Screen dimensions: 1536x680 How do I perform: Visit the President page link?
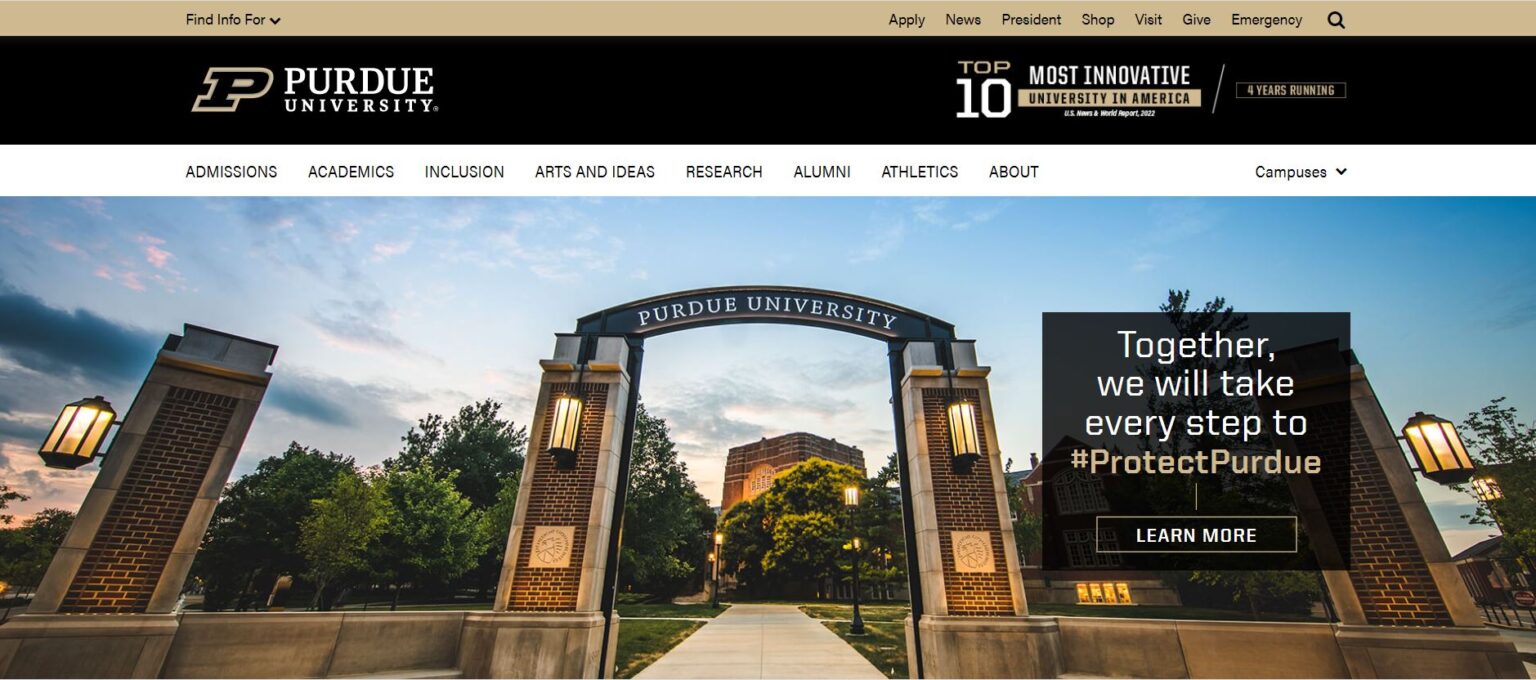point(1031,20)
